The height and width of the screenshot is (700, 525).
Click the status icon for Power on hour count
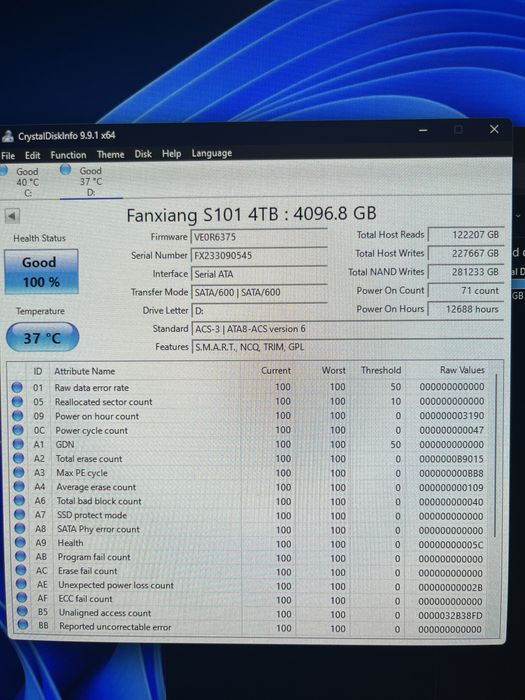pyautogui.click(x=17, y=416)
